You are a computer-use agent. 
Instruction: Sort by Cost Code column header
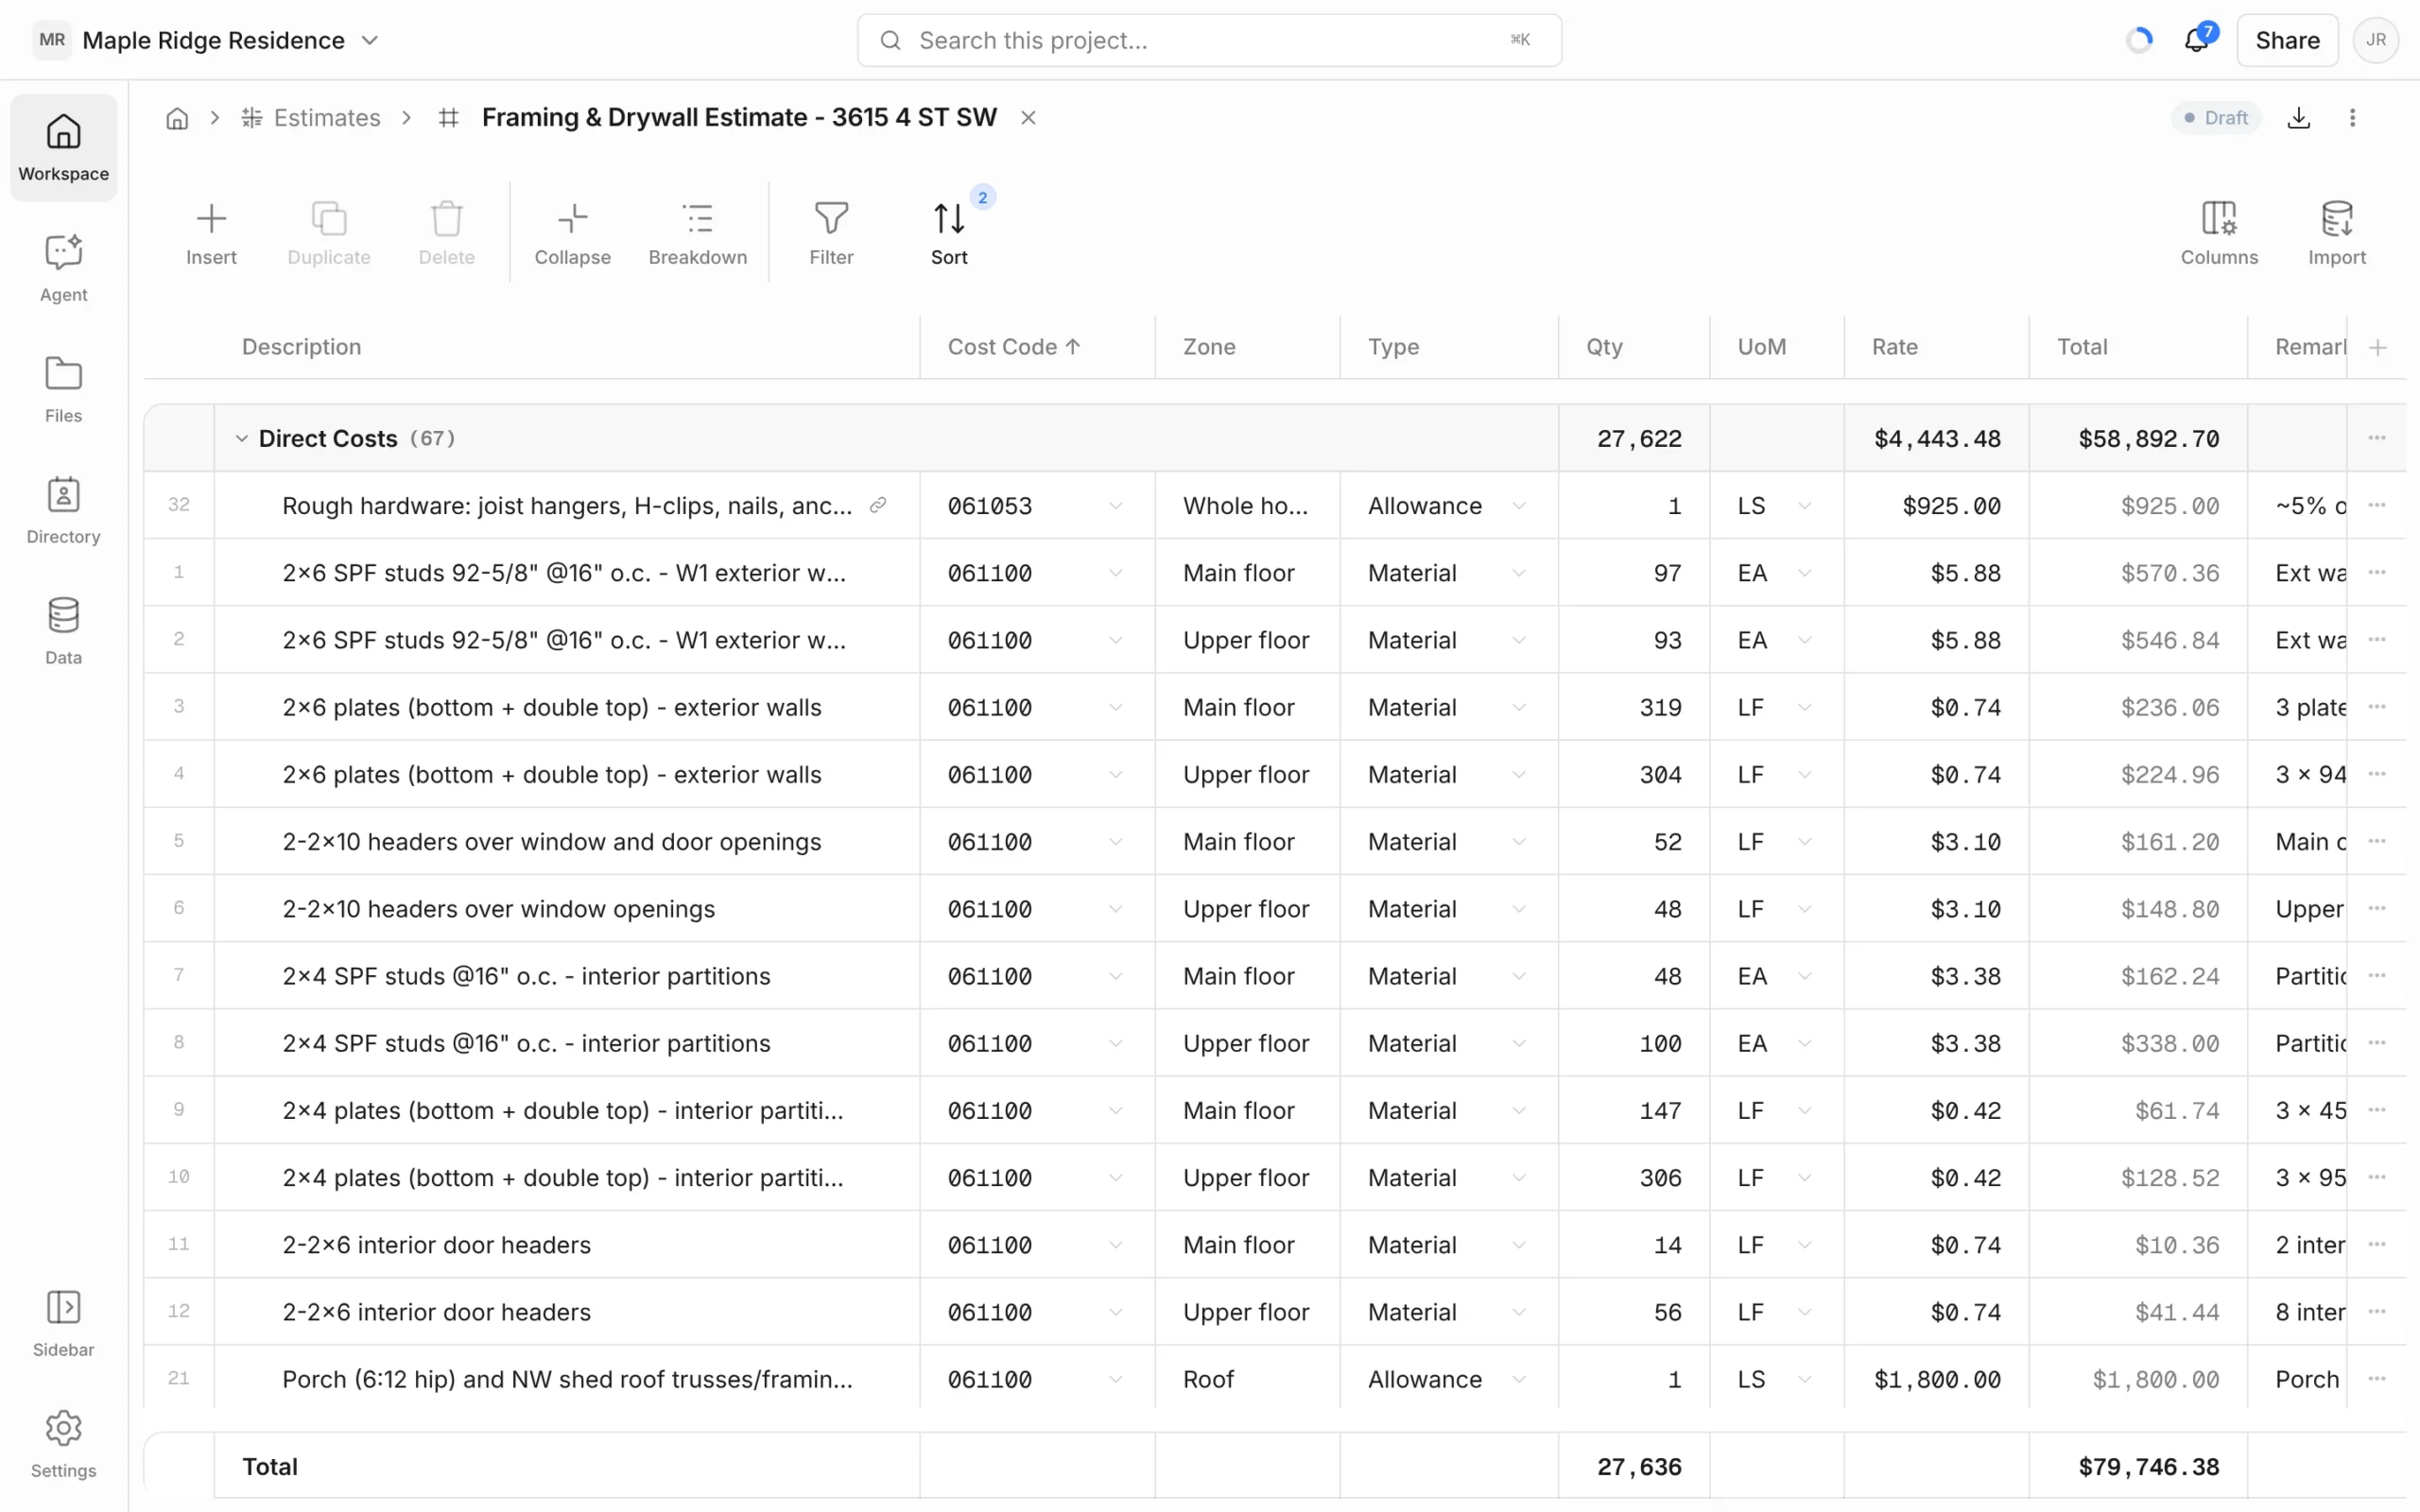click(1037, 347)
